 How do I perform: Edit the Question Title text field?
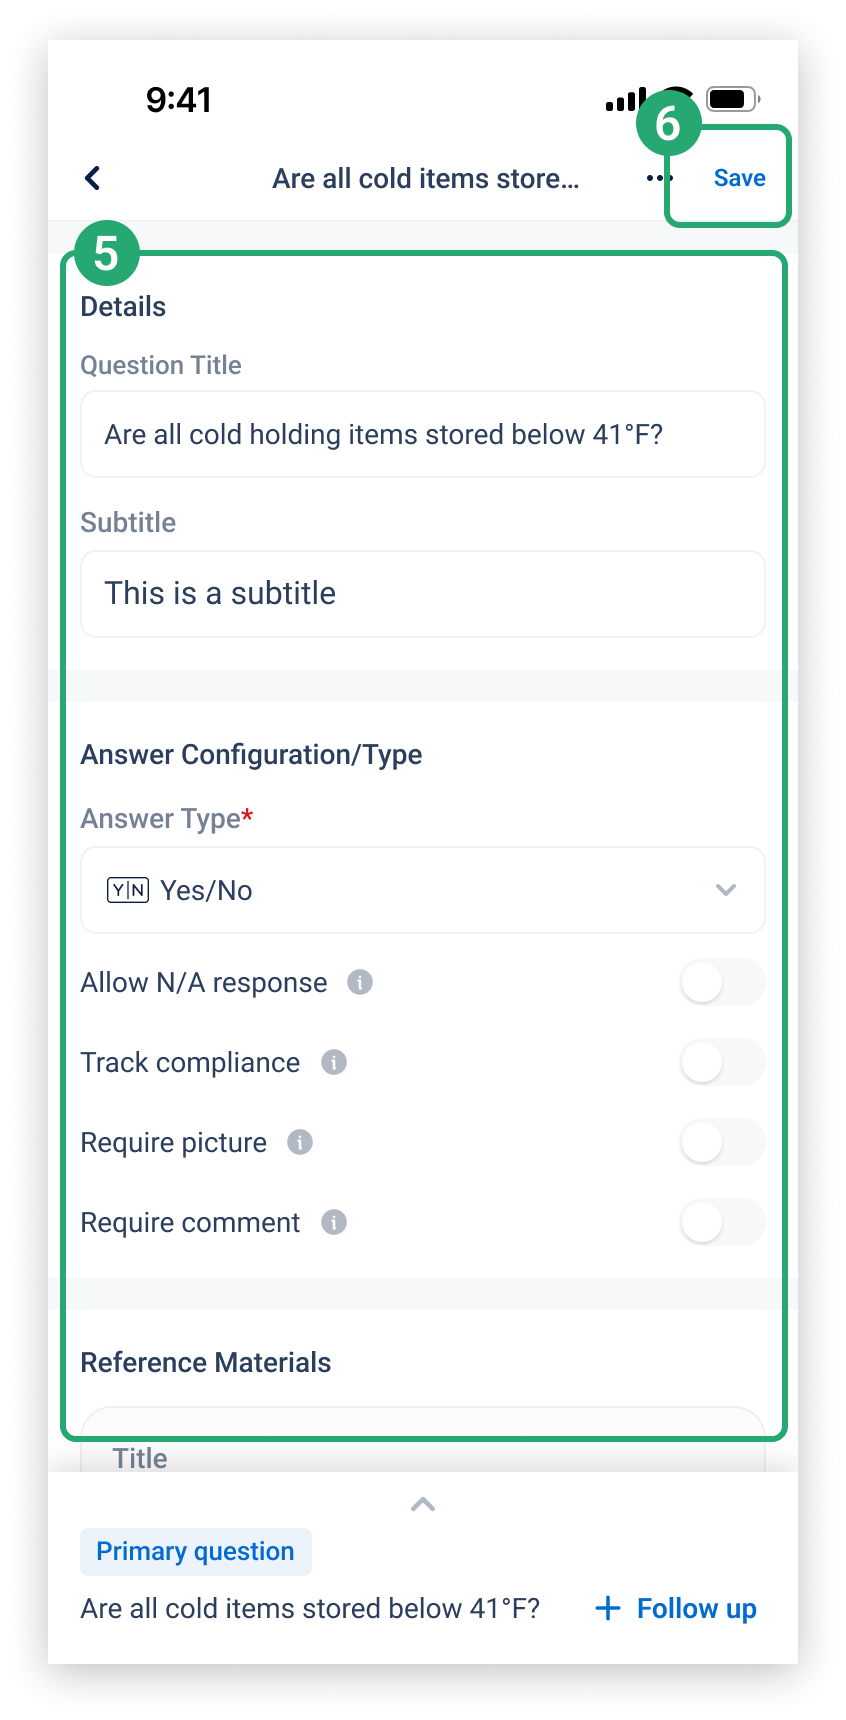click(x=423, y=434)
